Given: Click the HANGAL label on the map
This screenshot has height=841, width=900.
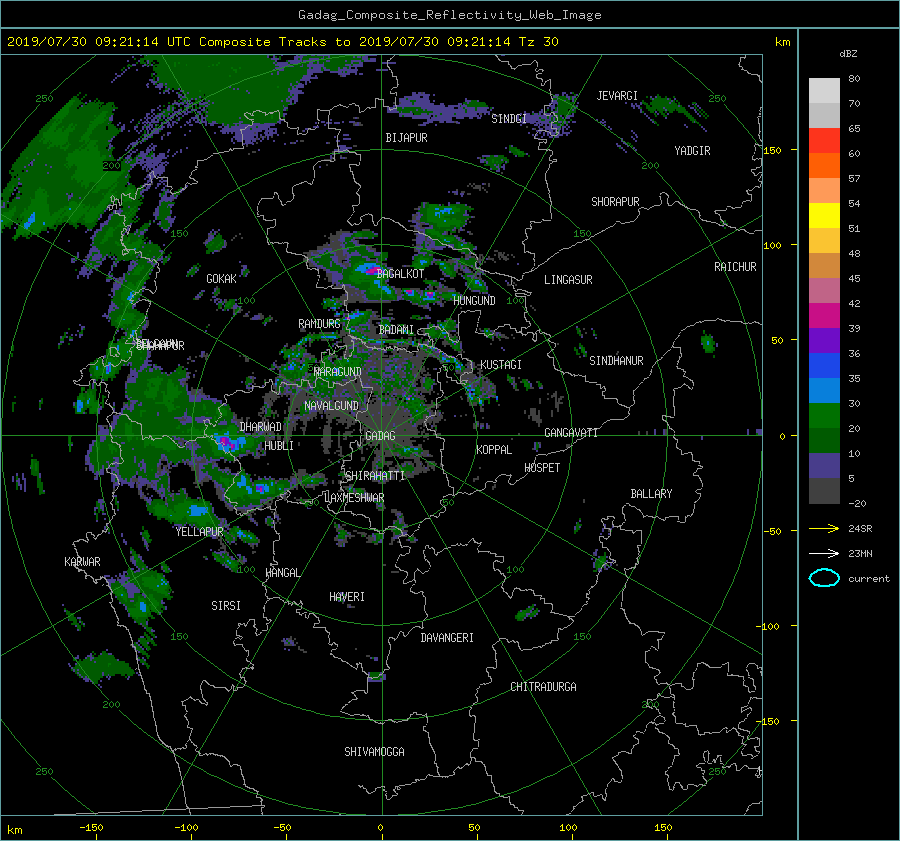Looking at the screenshot, I should click(283, 573).
